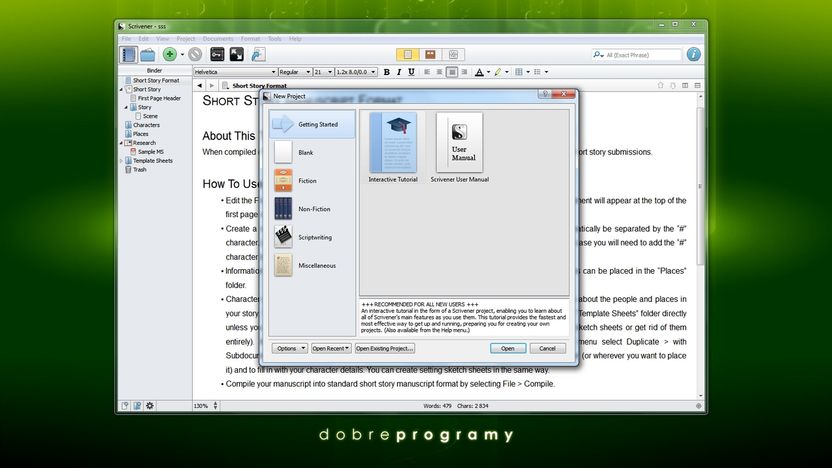Select the Non-Fiction template category

point(312,209)
